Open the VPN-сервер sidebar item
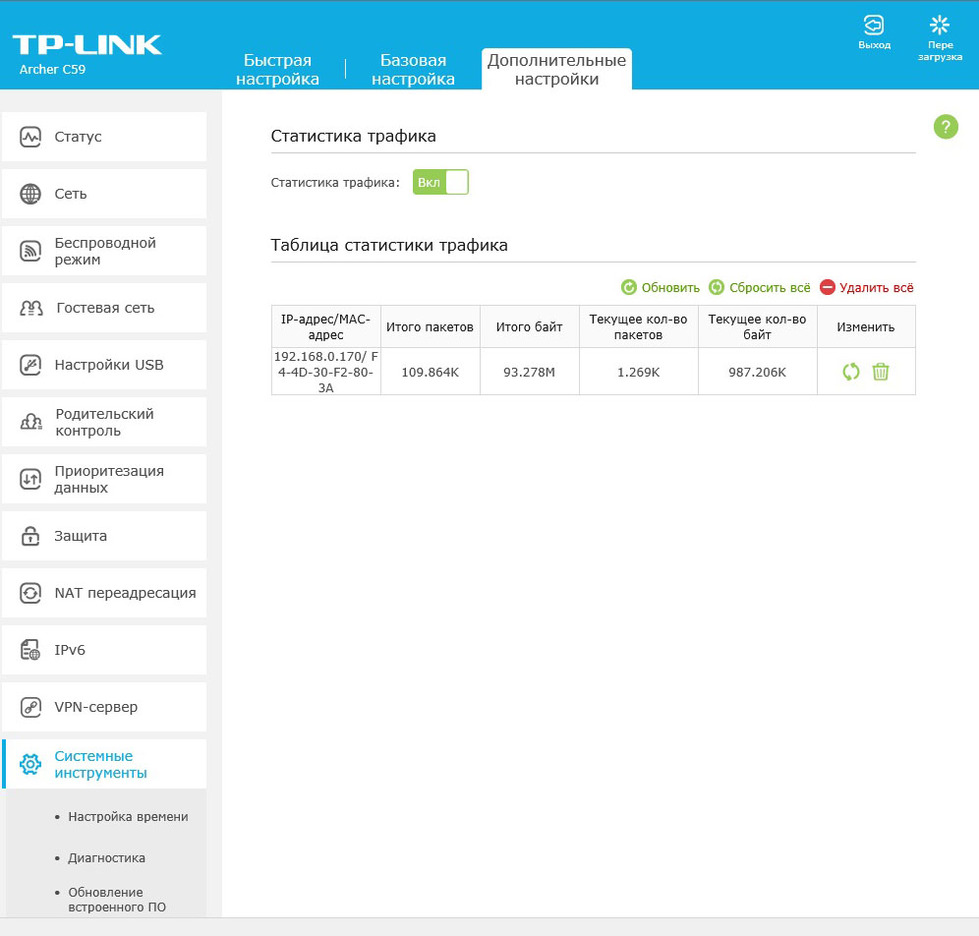Image resolution: width=979 pixels, height=936 pixels. coord(104,708)
